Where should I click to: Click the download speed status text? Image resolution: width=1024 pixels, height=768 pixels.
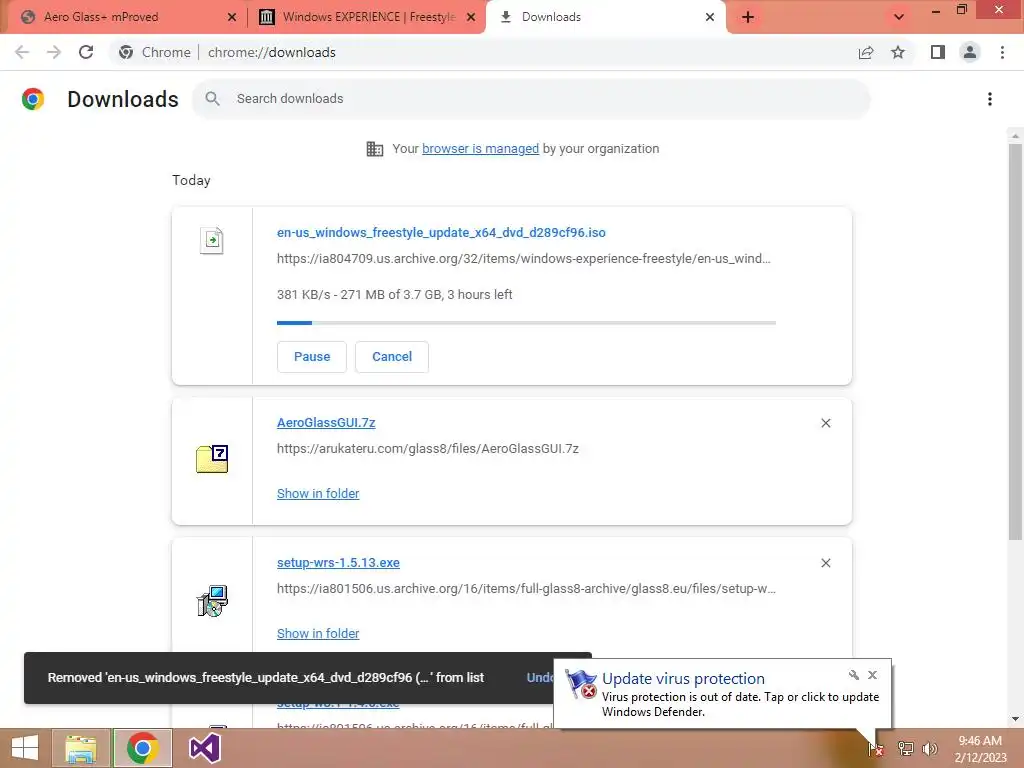394,295
